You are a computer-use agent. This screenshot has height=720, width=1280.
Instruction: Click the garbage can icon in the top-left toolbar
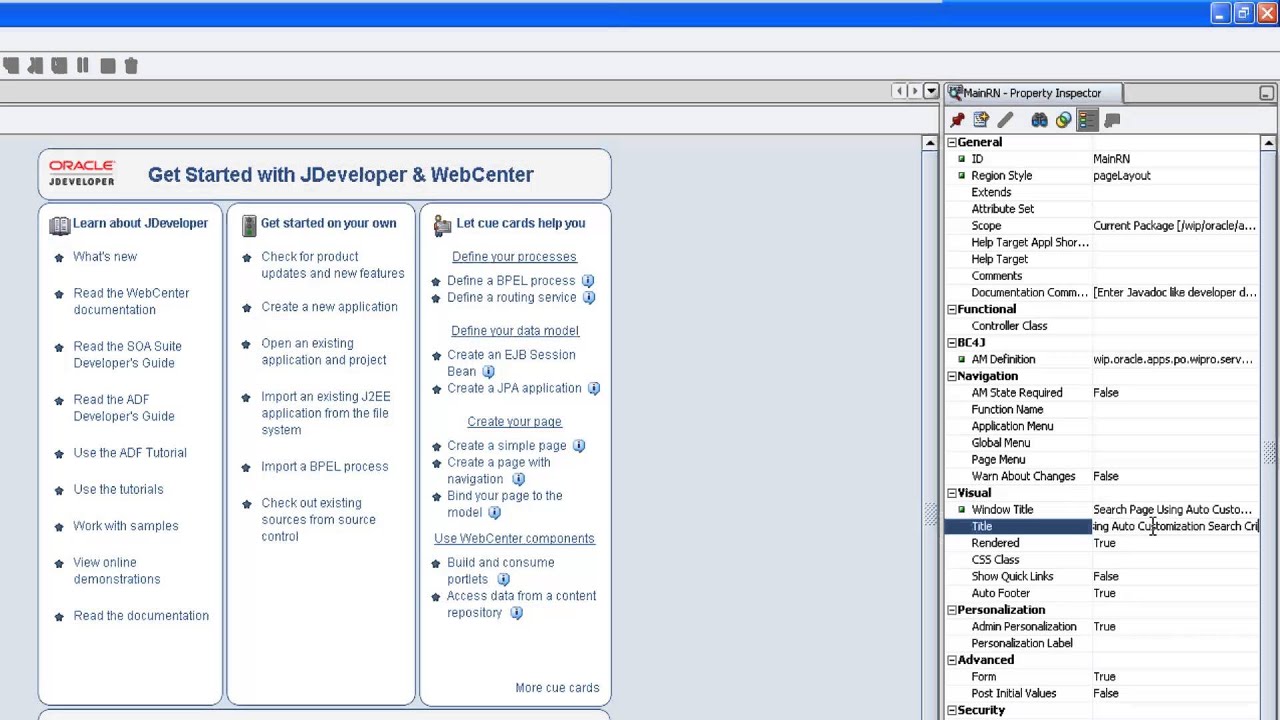[x=131, y=65]
